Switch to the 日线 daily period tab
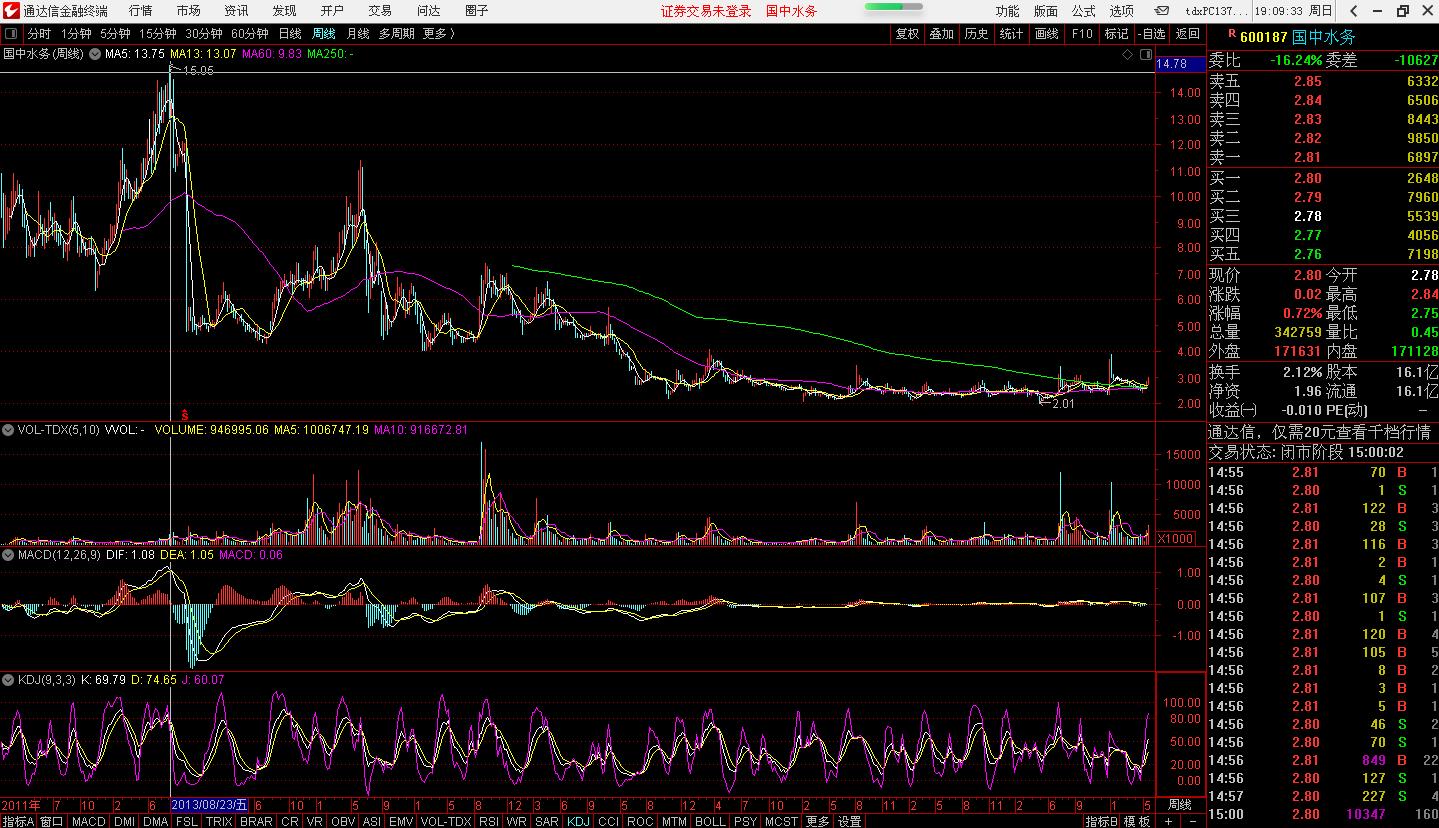 pos(289,34)
